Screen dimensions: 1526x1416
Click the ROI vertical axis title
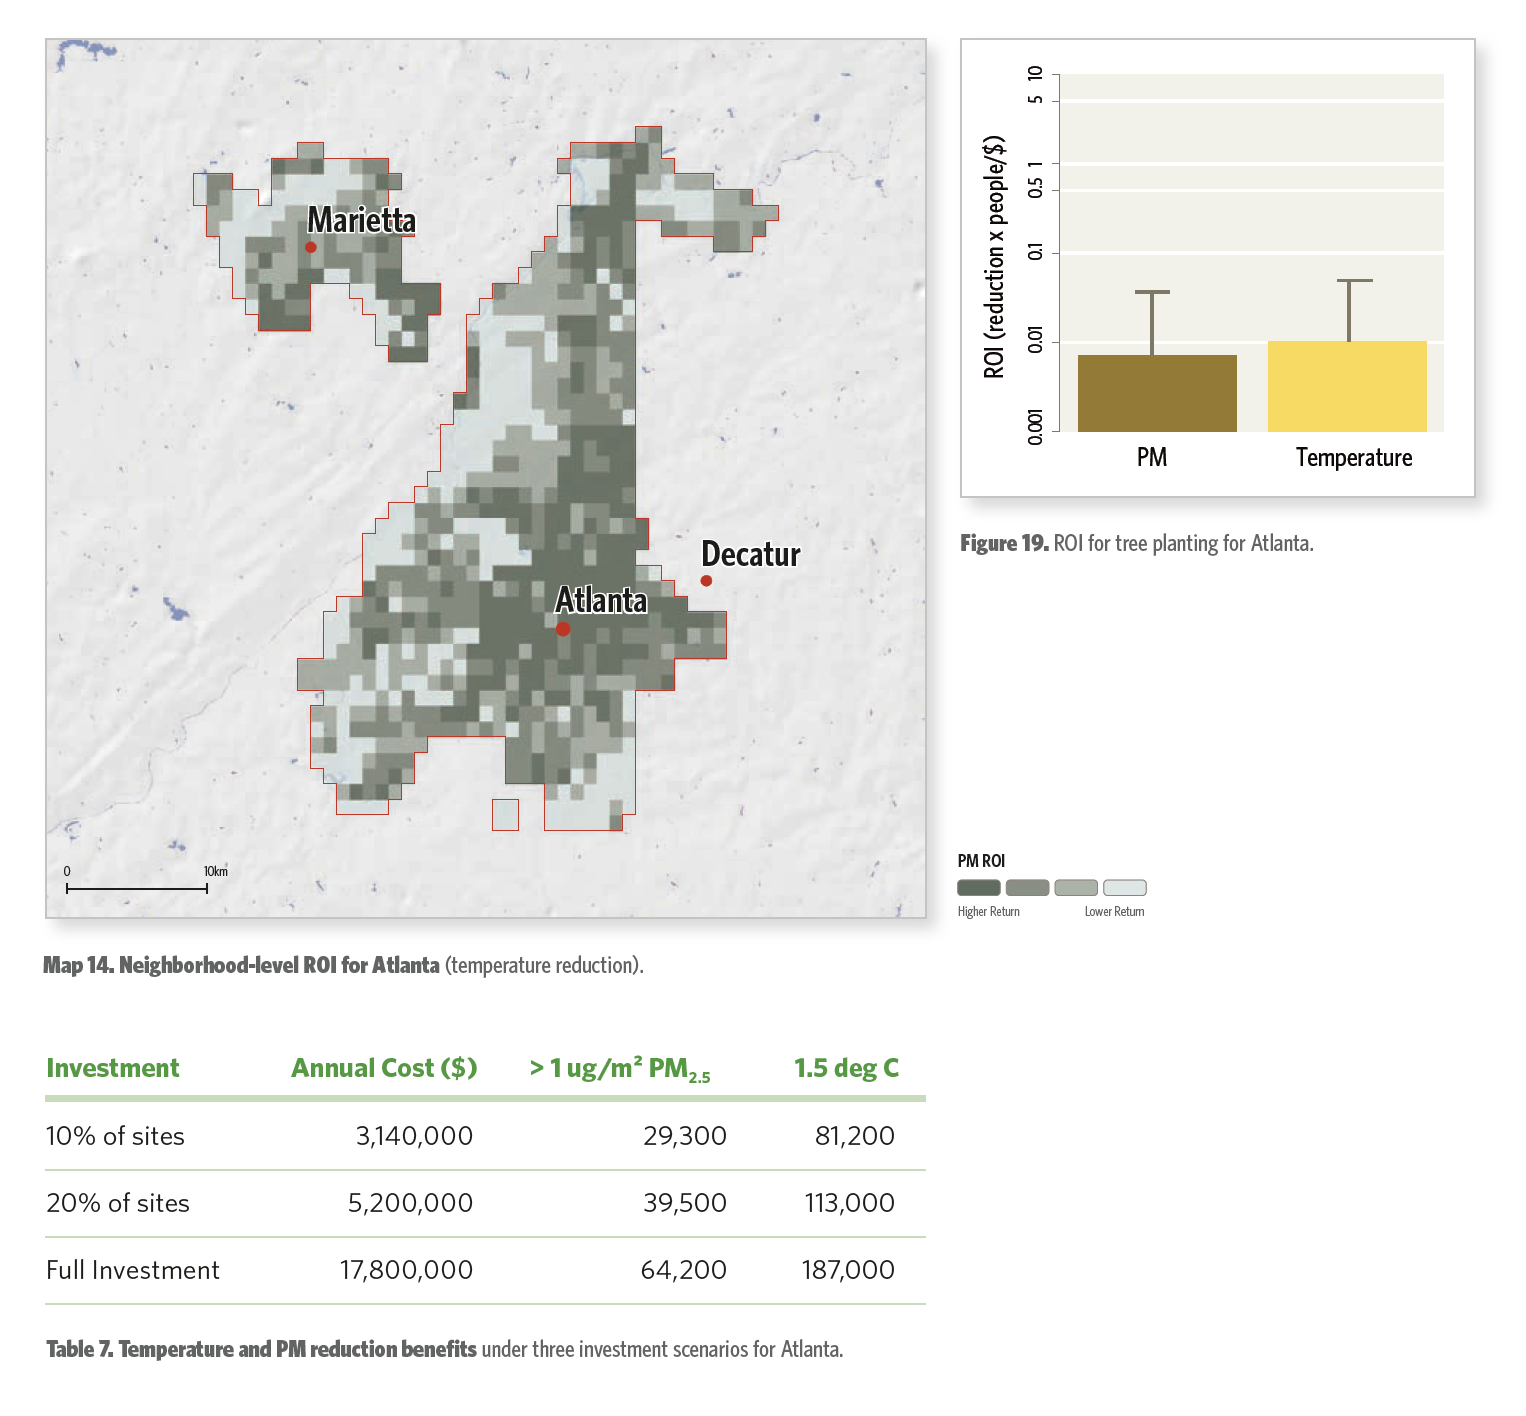[993, 256]
